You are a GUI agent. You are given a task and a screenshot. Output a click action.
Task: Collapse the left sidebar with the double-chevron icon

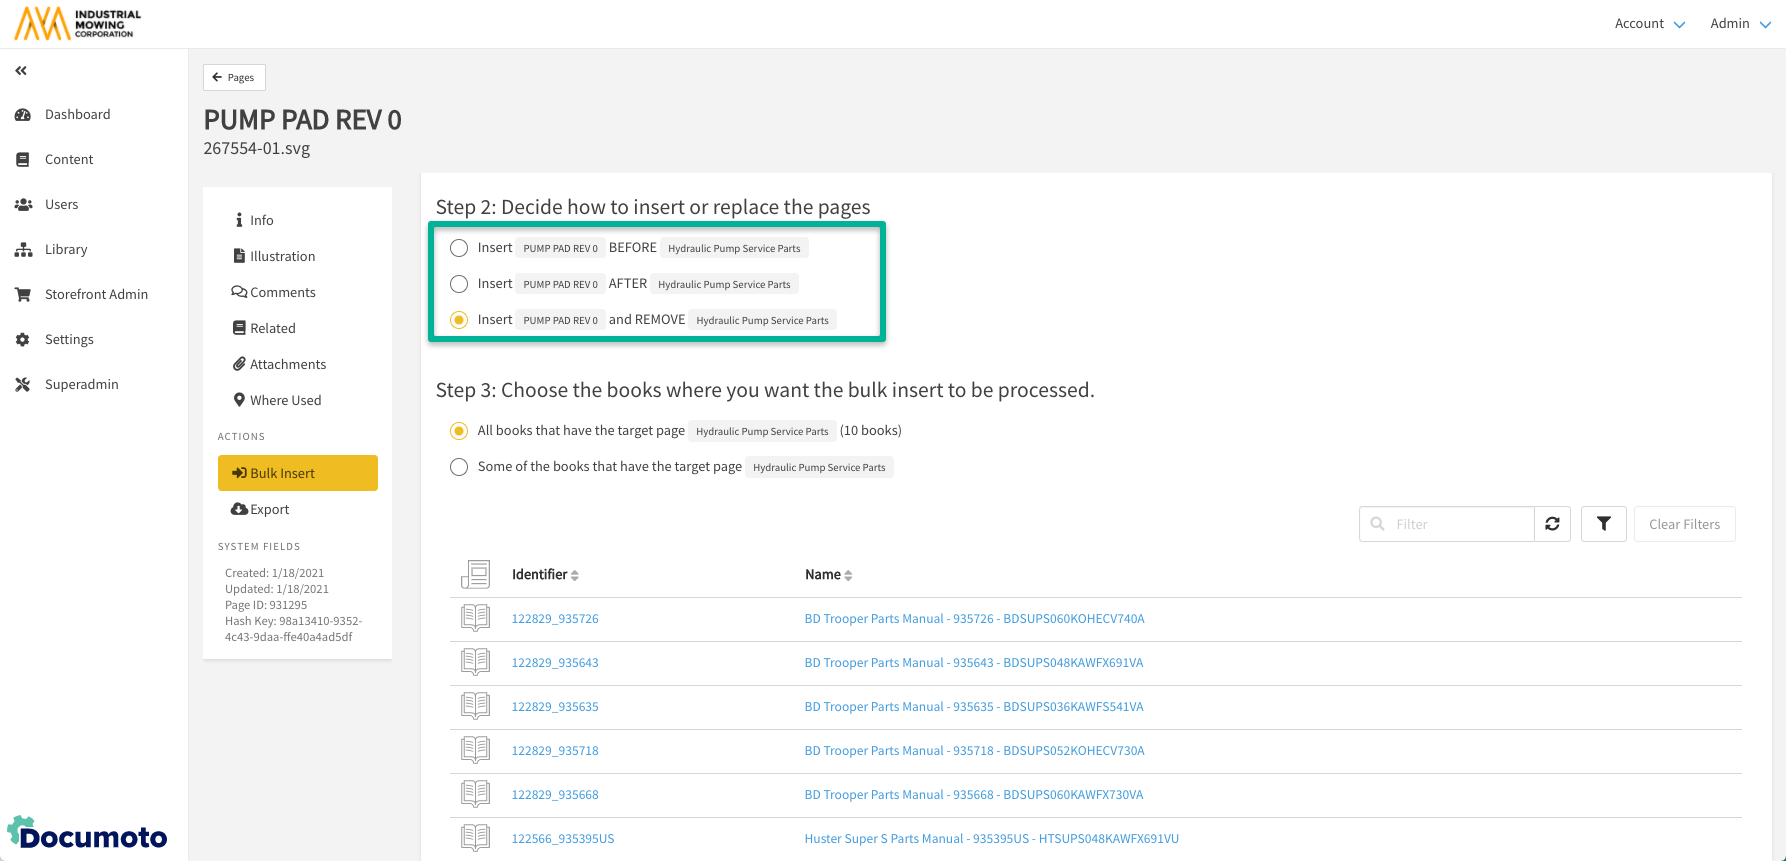point(21,71)
